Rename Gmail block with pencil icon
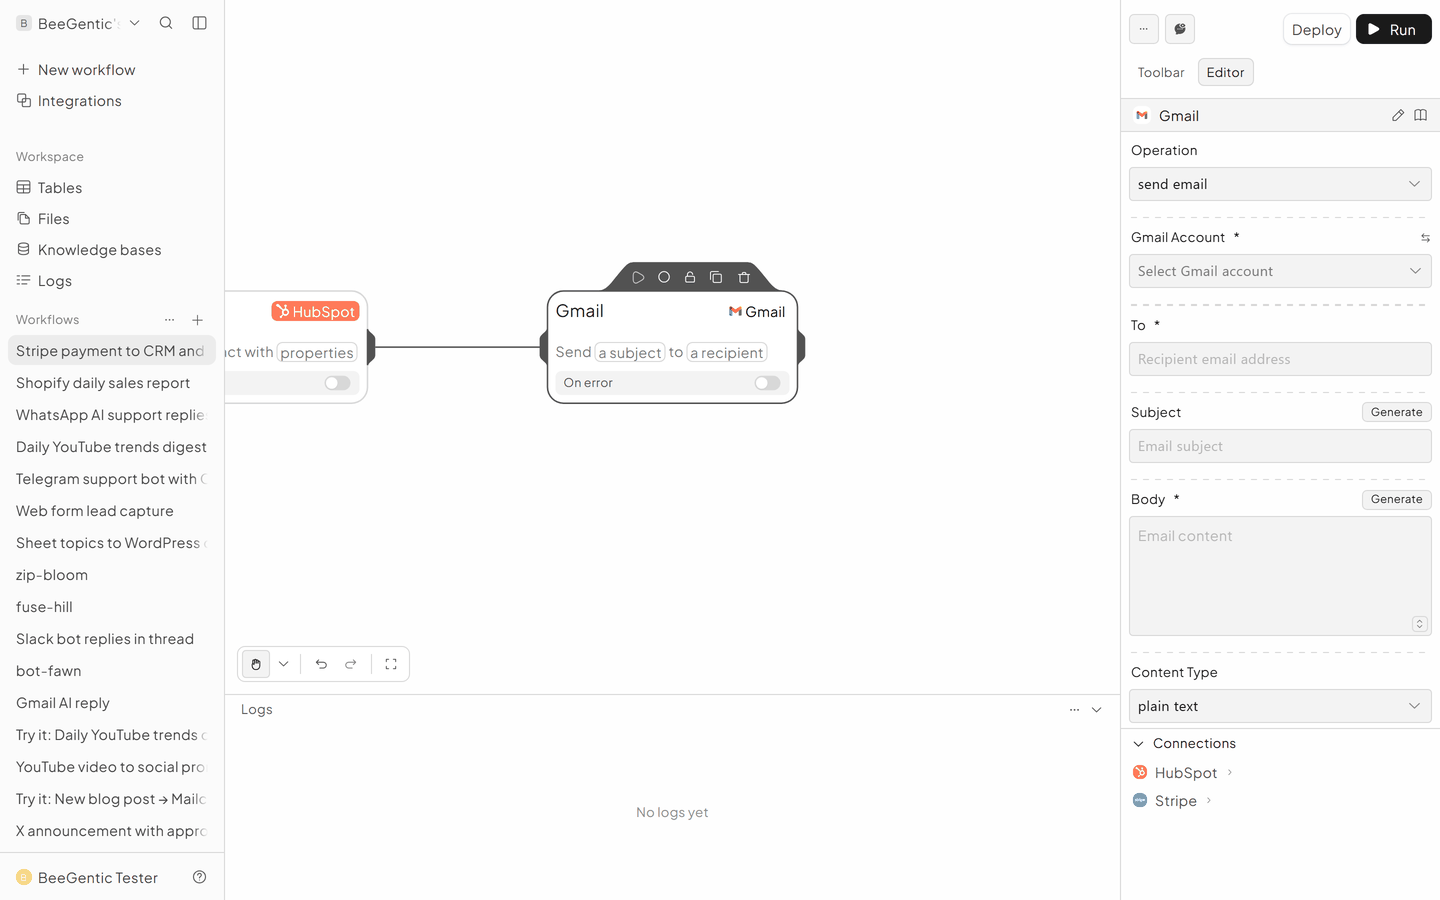Viewport: 1440px width, 900px height. point(1398,116)
